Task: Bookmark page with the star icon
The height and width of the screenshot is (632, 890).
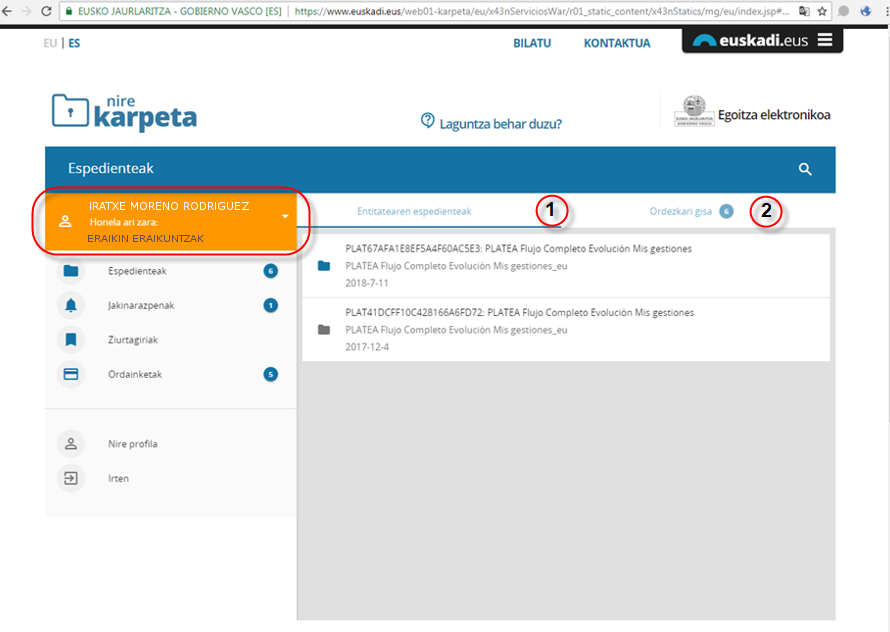Action: click(822, 11)
